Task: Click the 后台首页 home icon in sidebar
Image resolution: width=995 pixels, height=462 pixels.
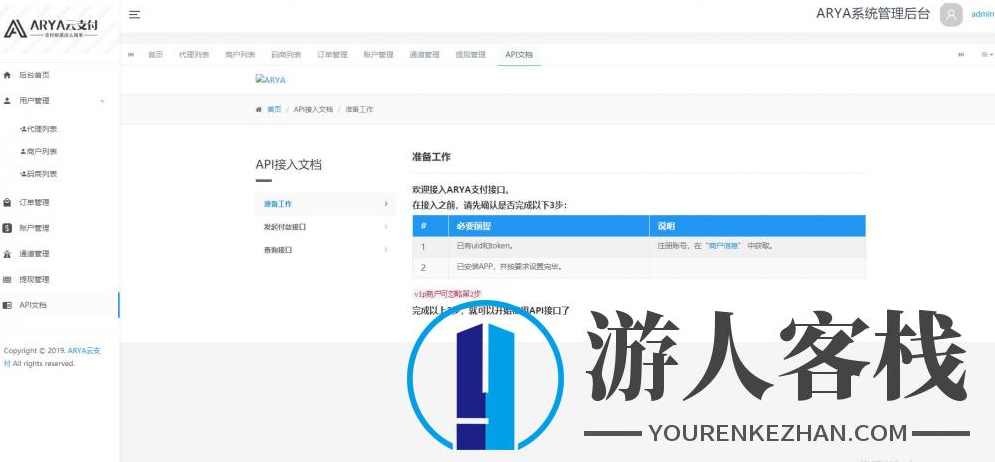Action: pos(8,75)
